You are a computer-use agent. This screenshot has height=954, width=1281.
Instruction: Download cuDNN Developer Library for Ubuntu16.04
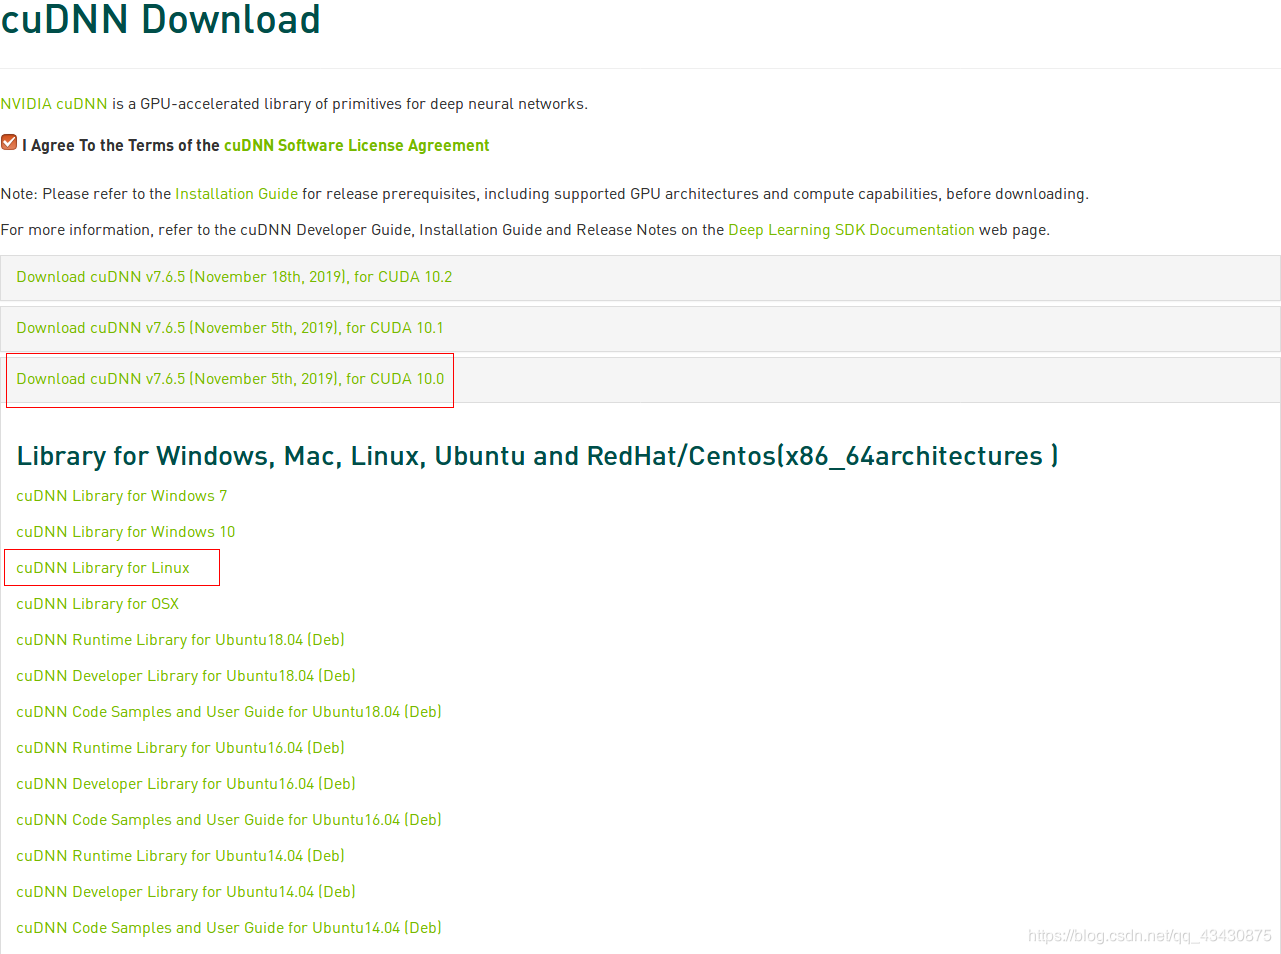coord(186,784)
